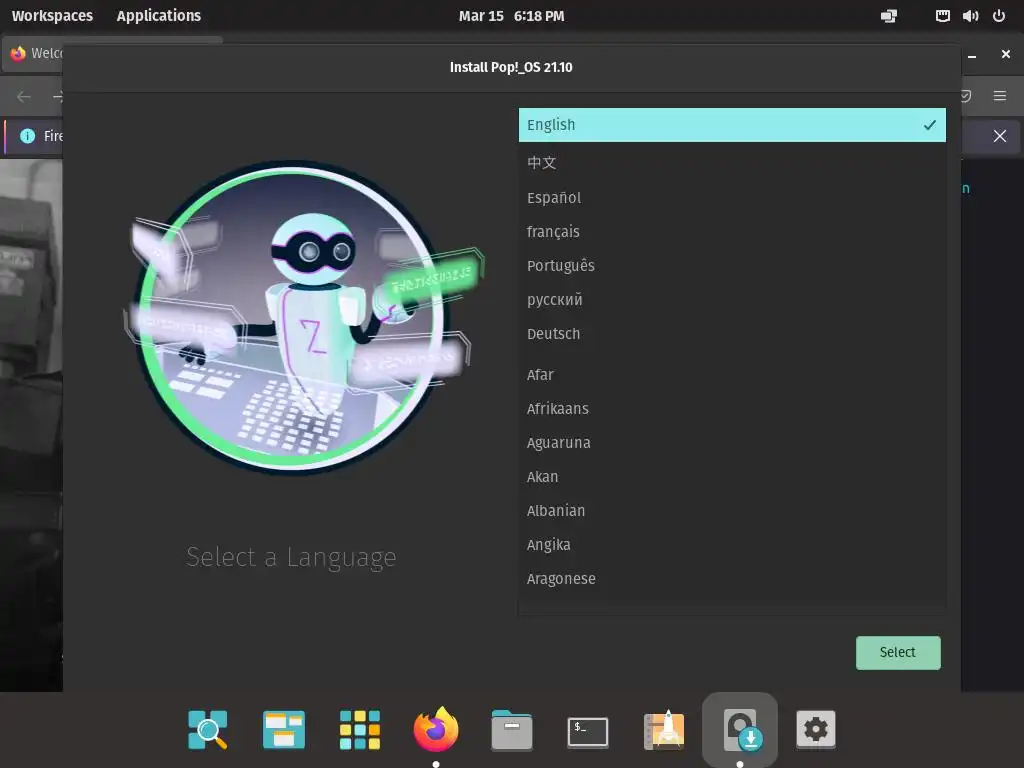
Task: Switch to the Firefox Welcome tab
Action: point(33,53)
